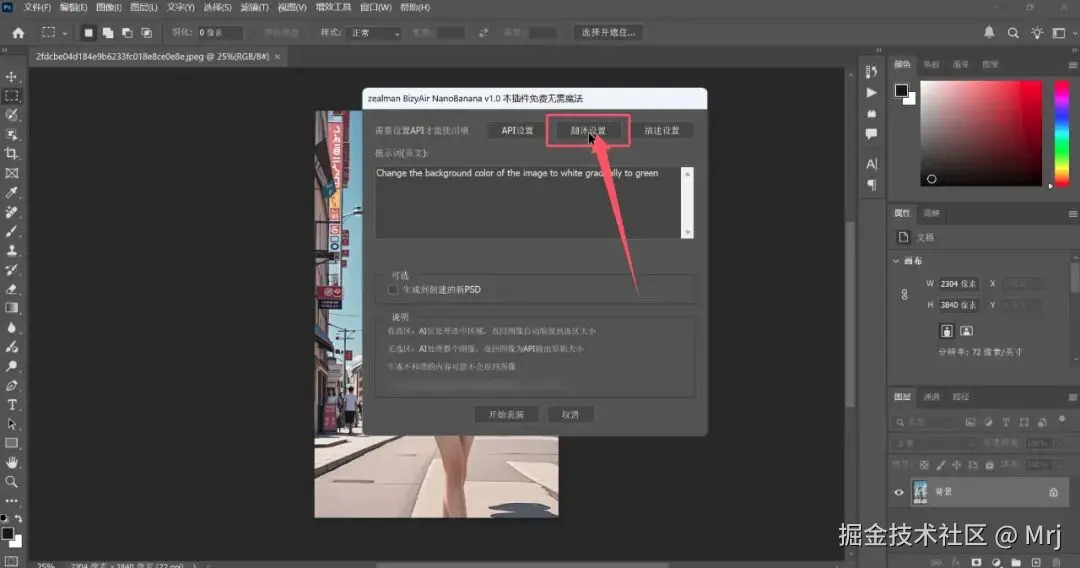Select the Gradient tool

click(12, 308)
